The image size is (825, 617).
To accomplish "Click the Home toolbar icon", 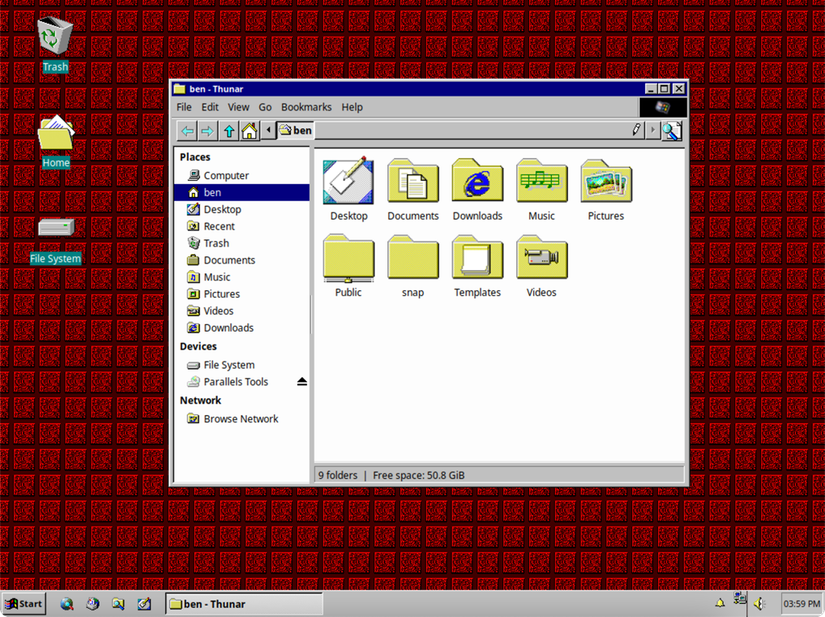I will (x=251, y=130).
